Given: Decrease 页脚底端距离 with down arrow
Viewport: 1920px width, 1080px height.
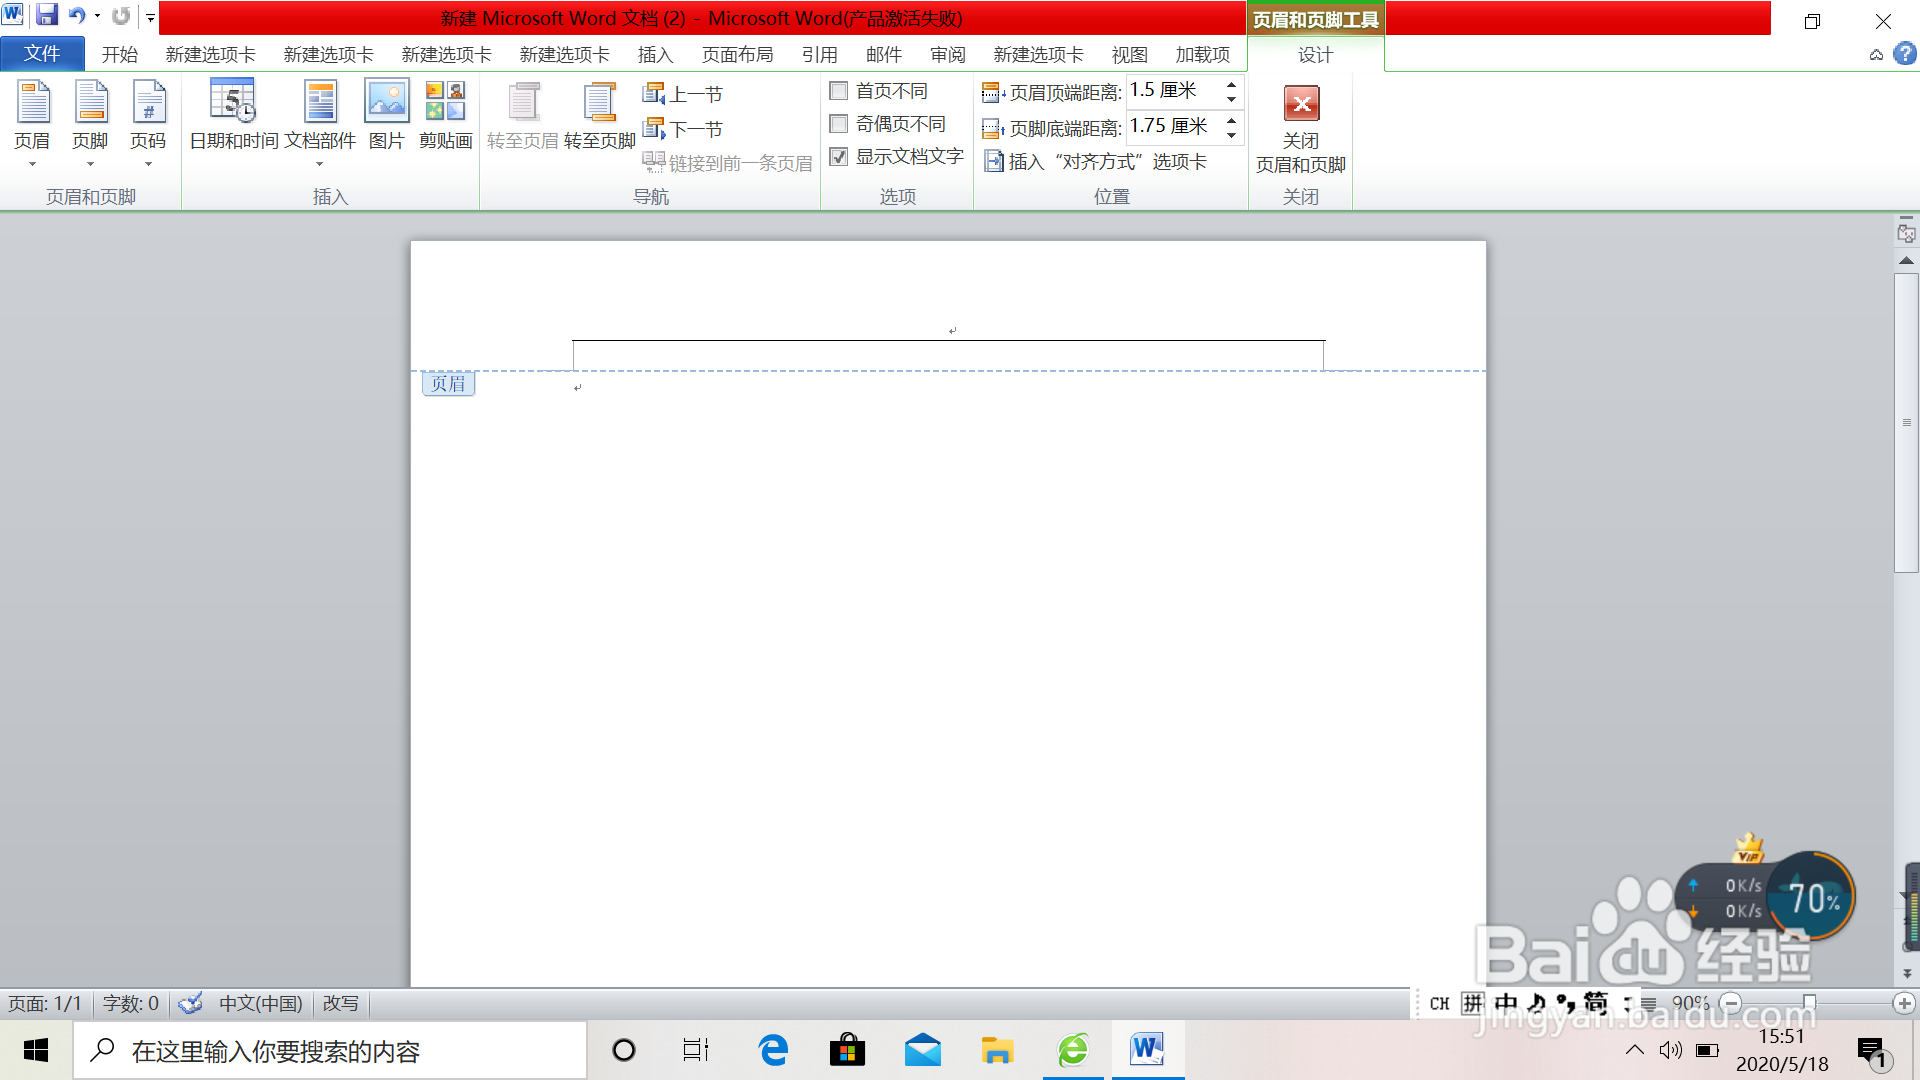Looking at the screenshot, I should click(1231, 135).
